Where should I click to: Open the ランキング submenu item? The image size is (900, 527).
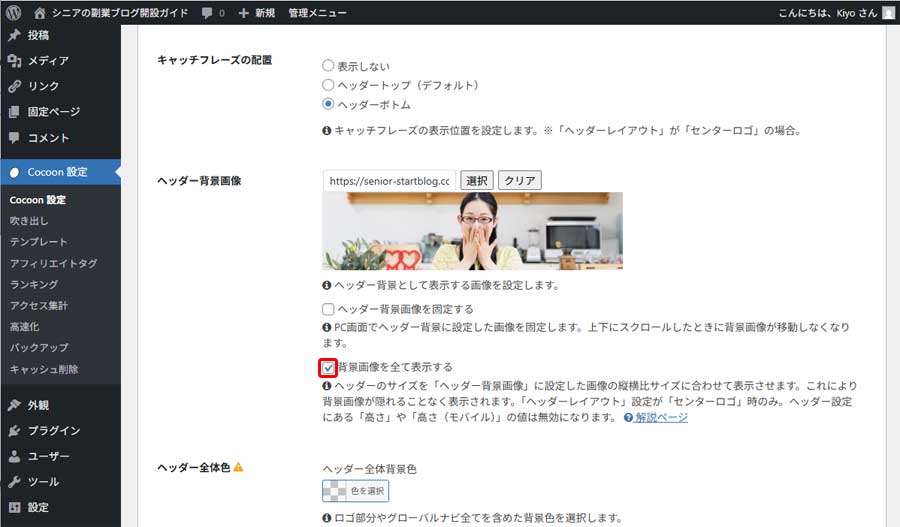click(x=34, y=284)
